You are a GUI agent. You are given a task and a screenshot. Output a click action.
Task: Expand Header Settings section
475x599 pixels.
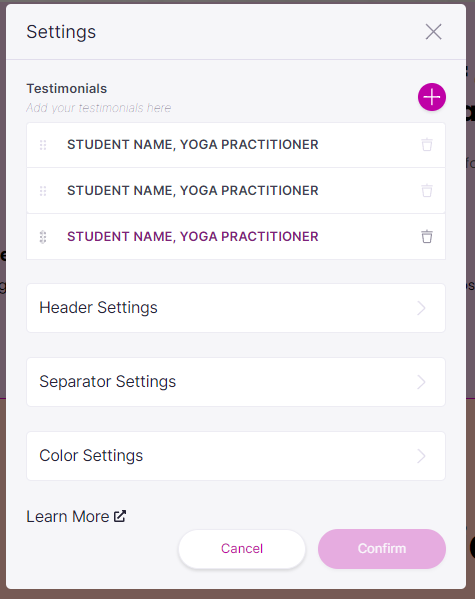[x=236, y=308]
